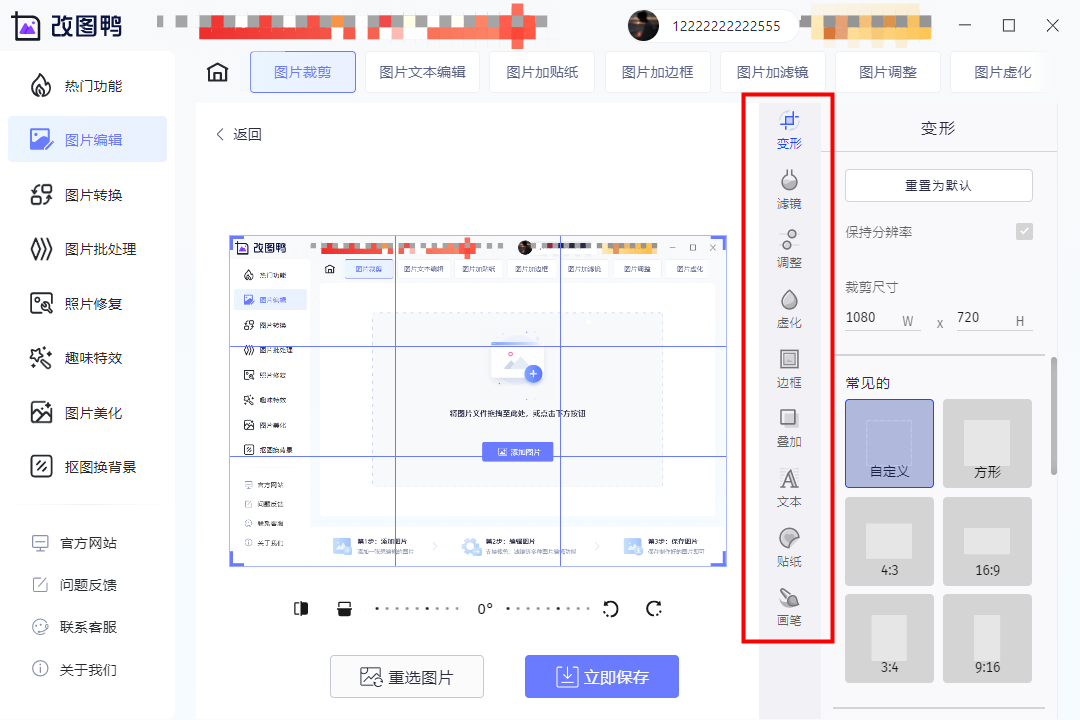Viewport: 1080px width, 720px height.
Task: Select the 方形 crop preset
Action: coord(987,444)
